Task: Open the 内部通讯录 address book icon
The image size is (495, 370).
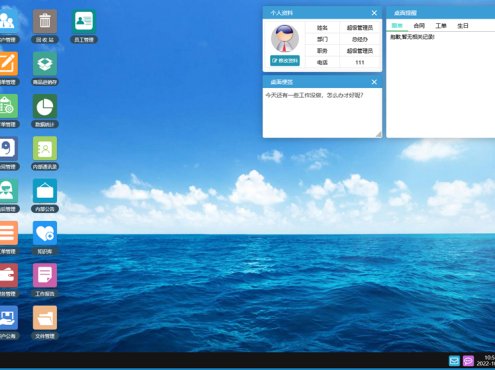Action: pos(45,148)
